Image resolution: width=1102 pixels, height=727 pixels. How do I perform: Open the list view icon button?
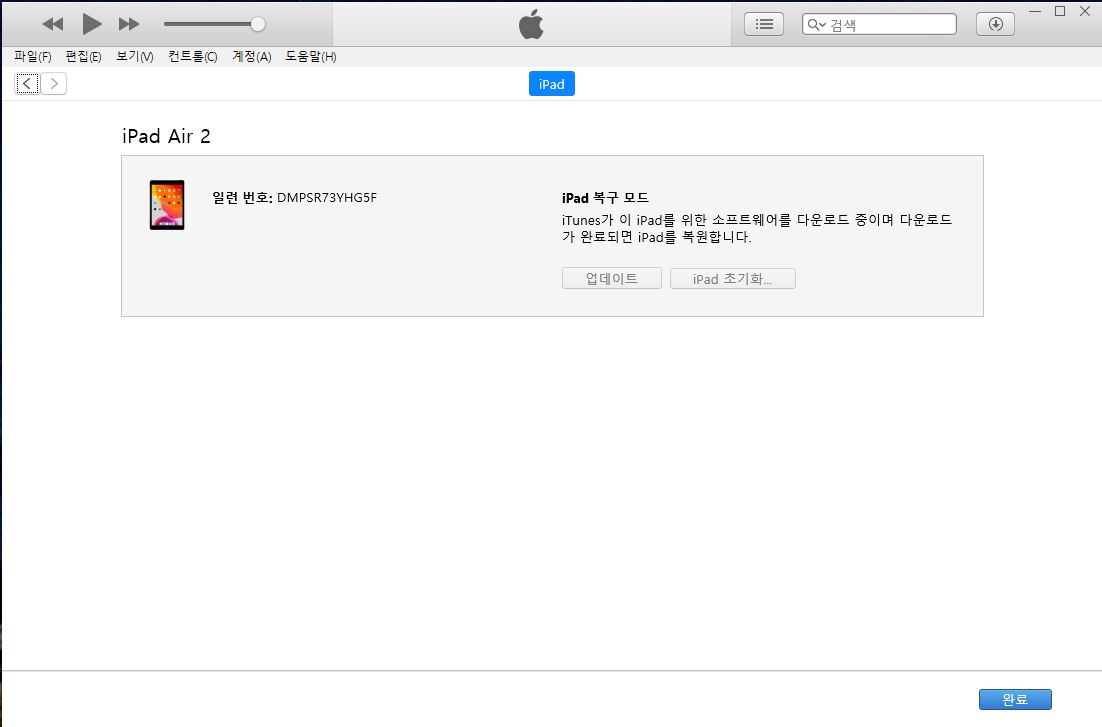pos(764,24)
